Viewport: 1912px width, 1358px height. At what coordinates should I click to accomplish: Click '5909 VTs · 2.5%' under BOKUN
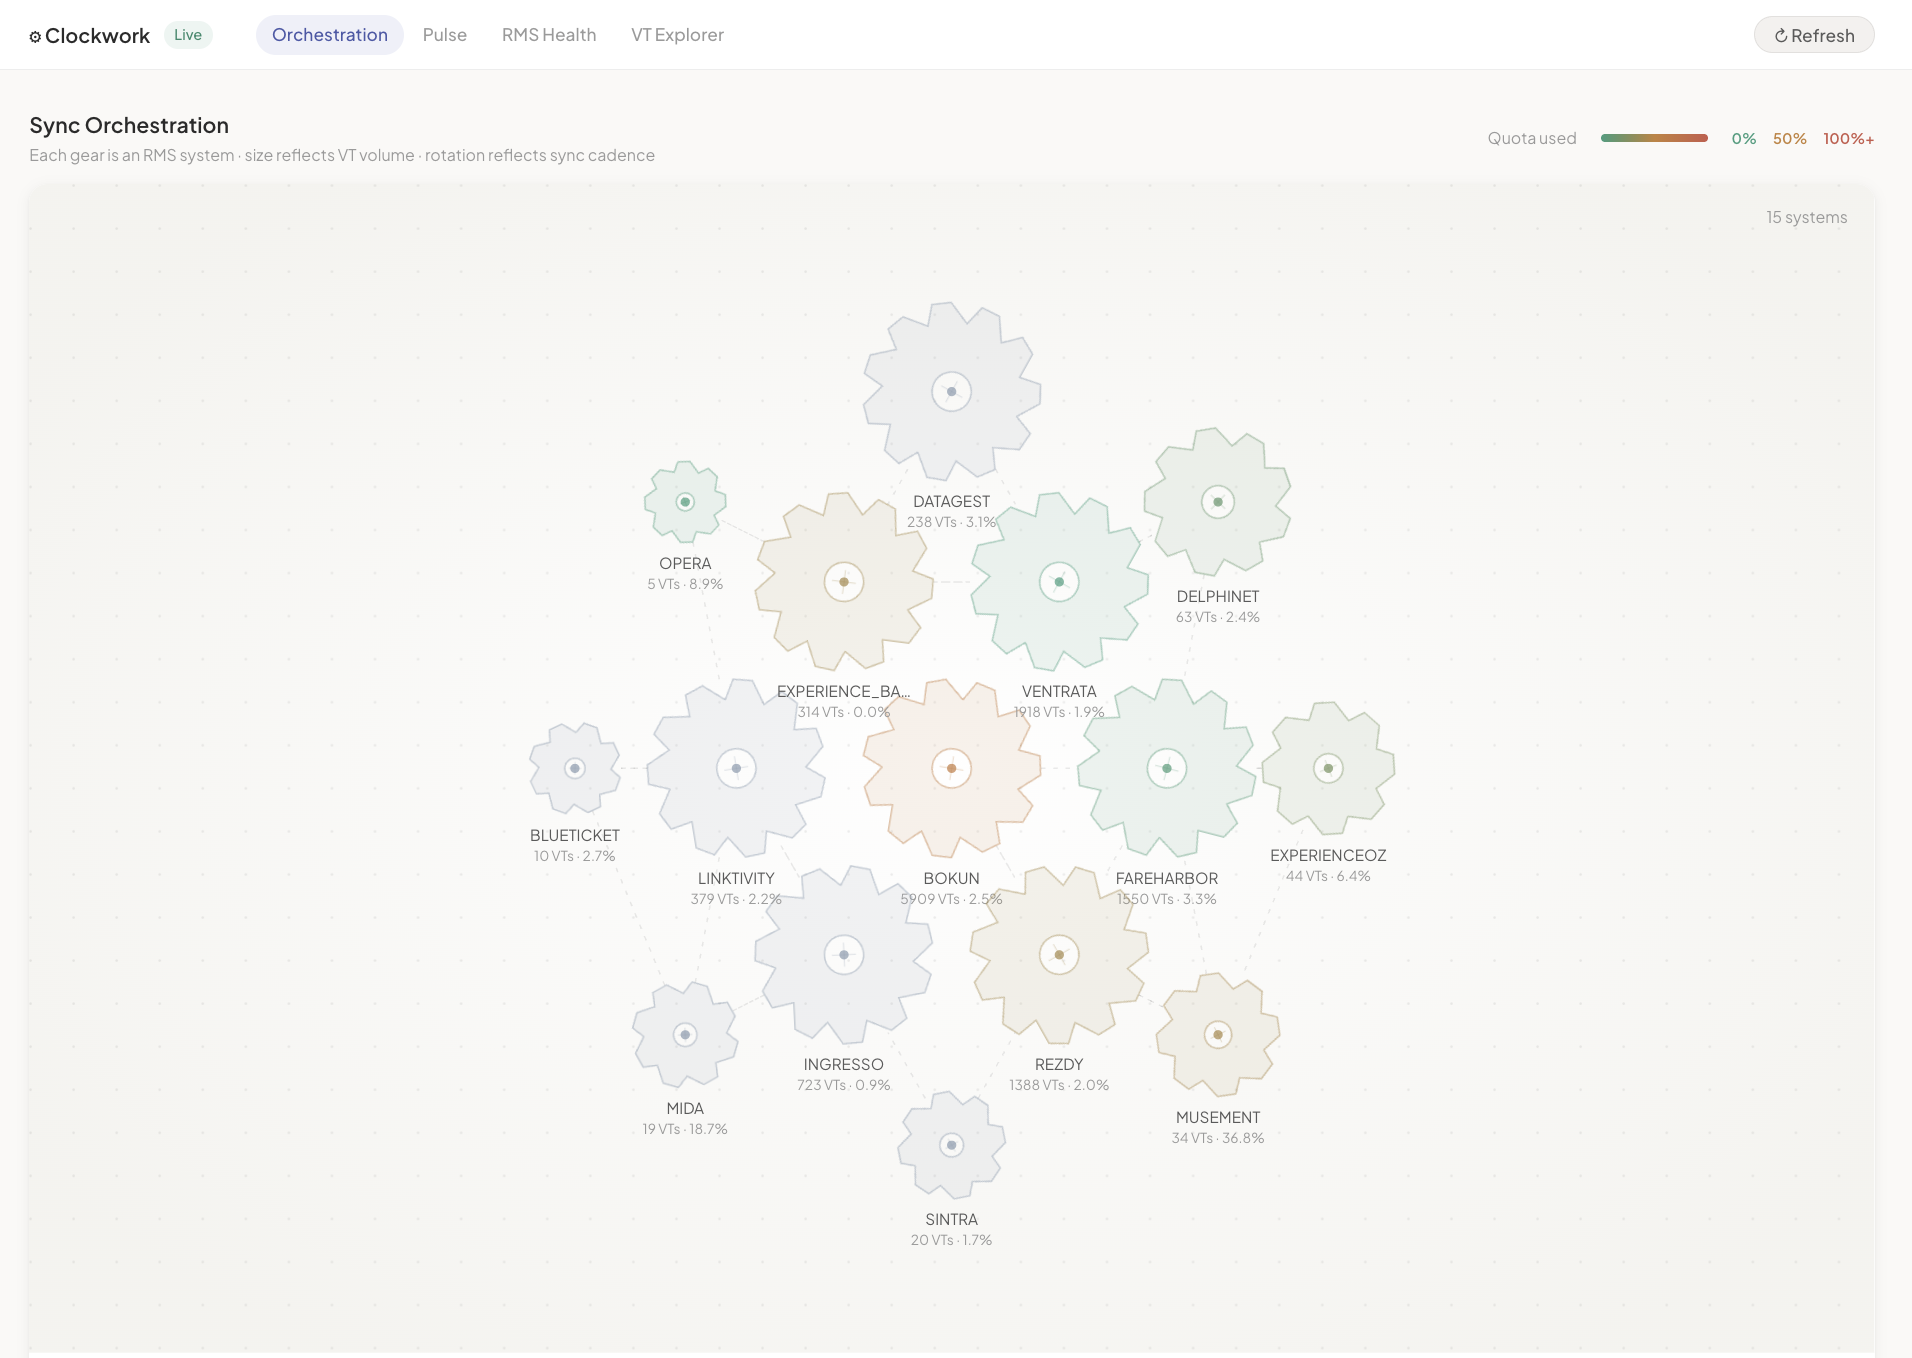click(x=952, y=899)
